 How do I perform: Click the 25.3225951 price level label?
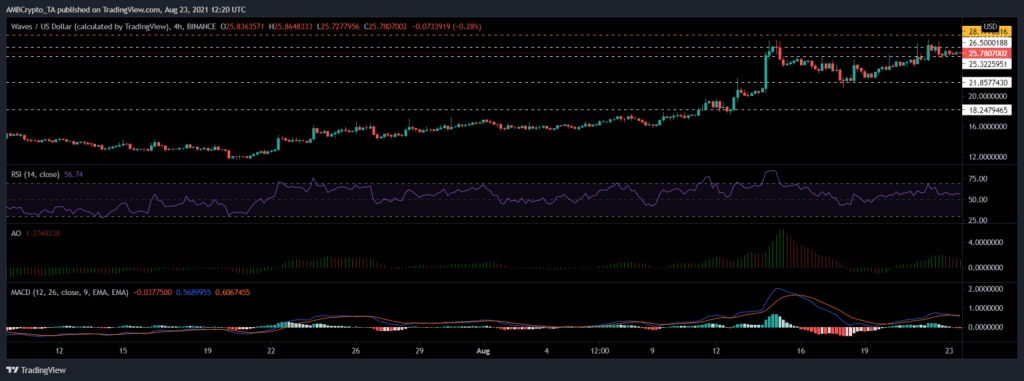989,64
